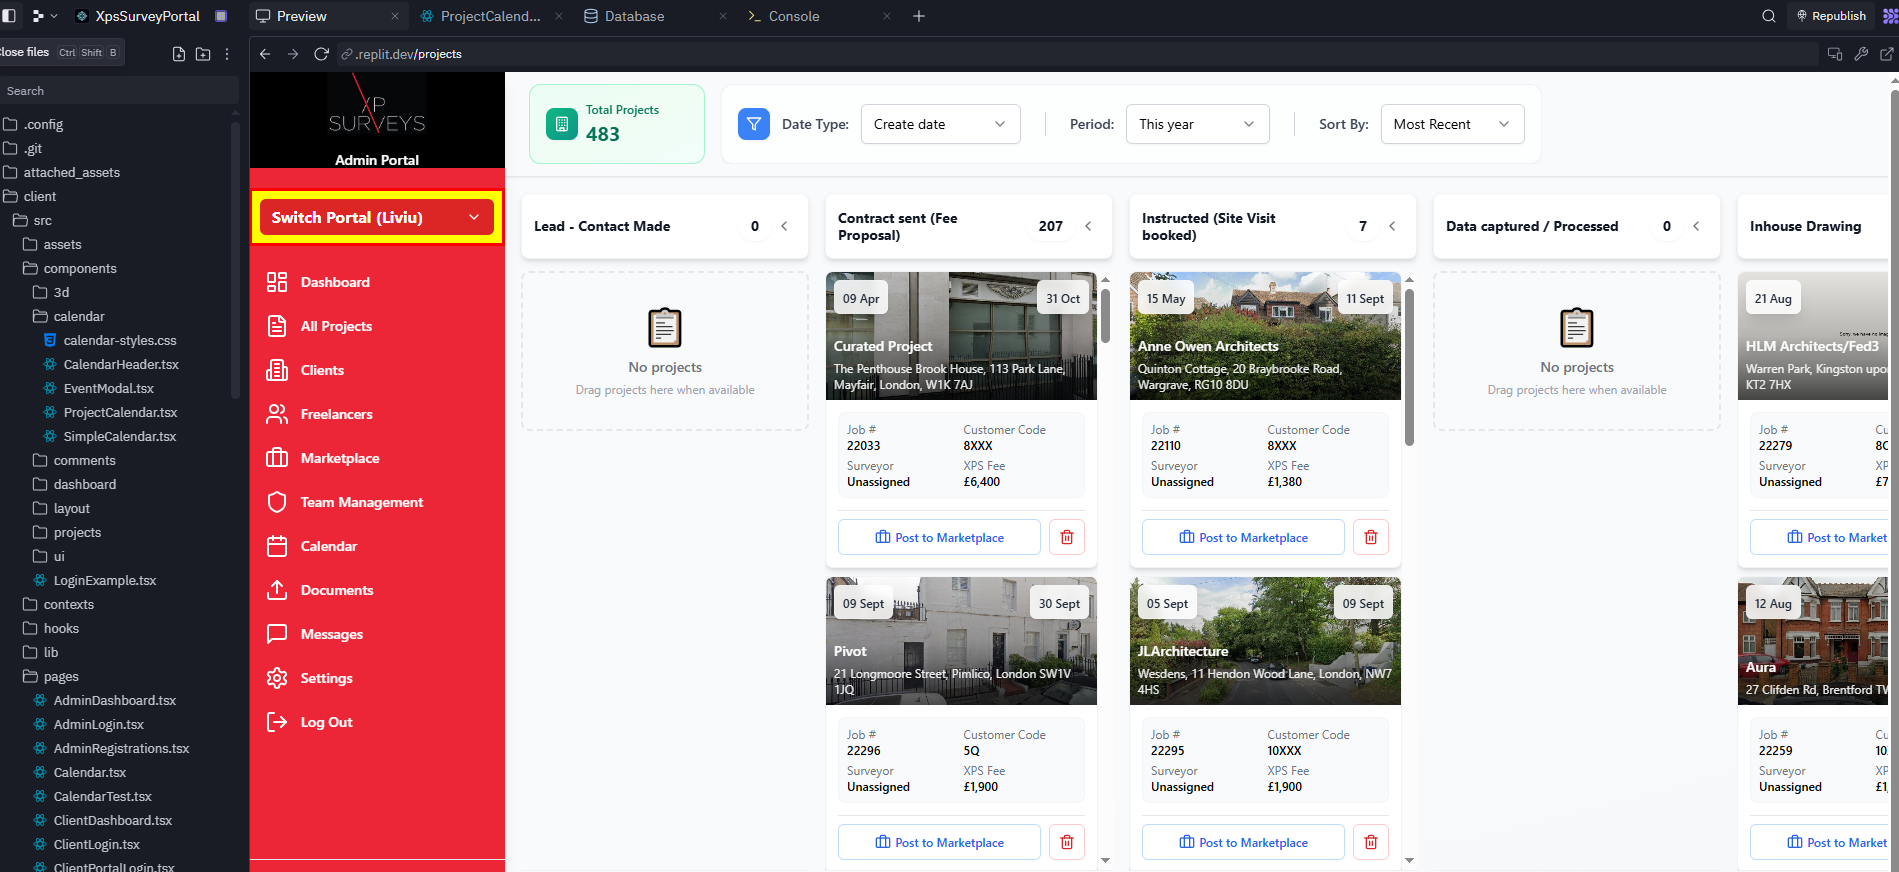This screenshot has width=1899, height=872.
Task: Click the Contract sent column scrollbar
Action: [1105, 315]
